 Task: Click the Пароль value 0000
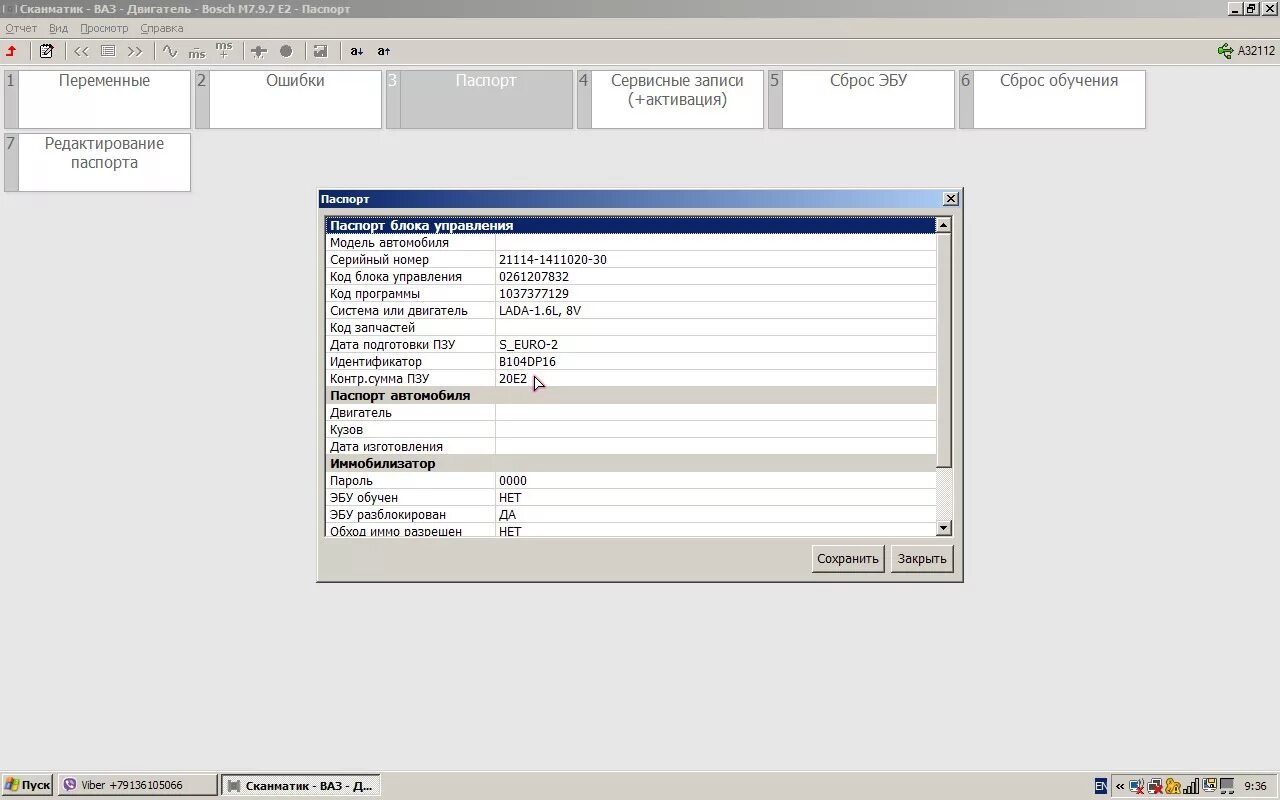point(513,481)
